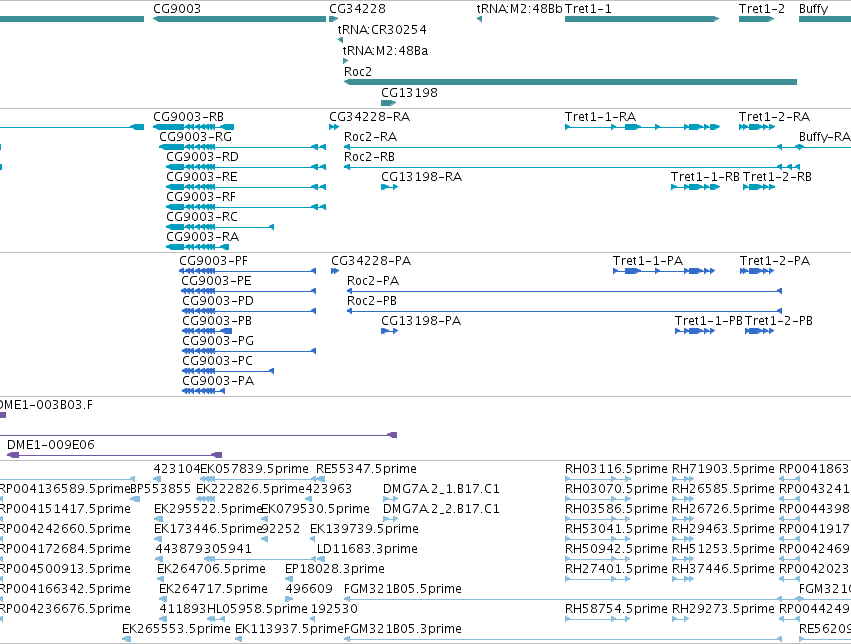Select EST label EK139739.5prime
851x644 pixels.
364,529
